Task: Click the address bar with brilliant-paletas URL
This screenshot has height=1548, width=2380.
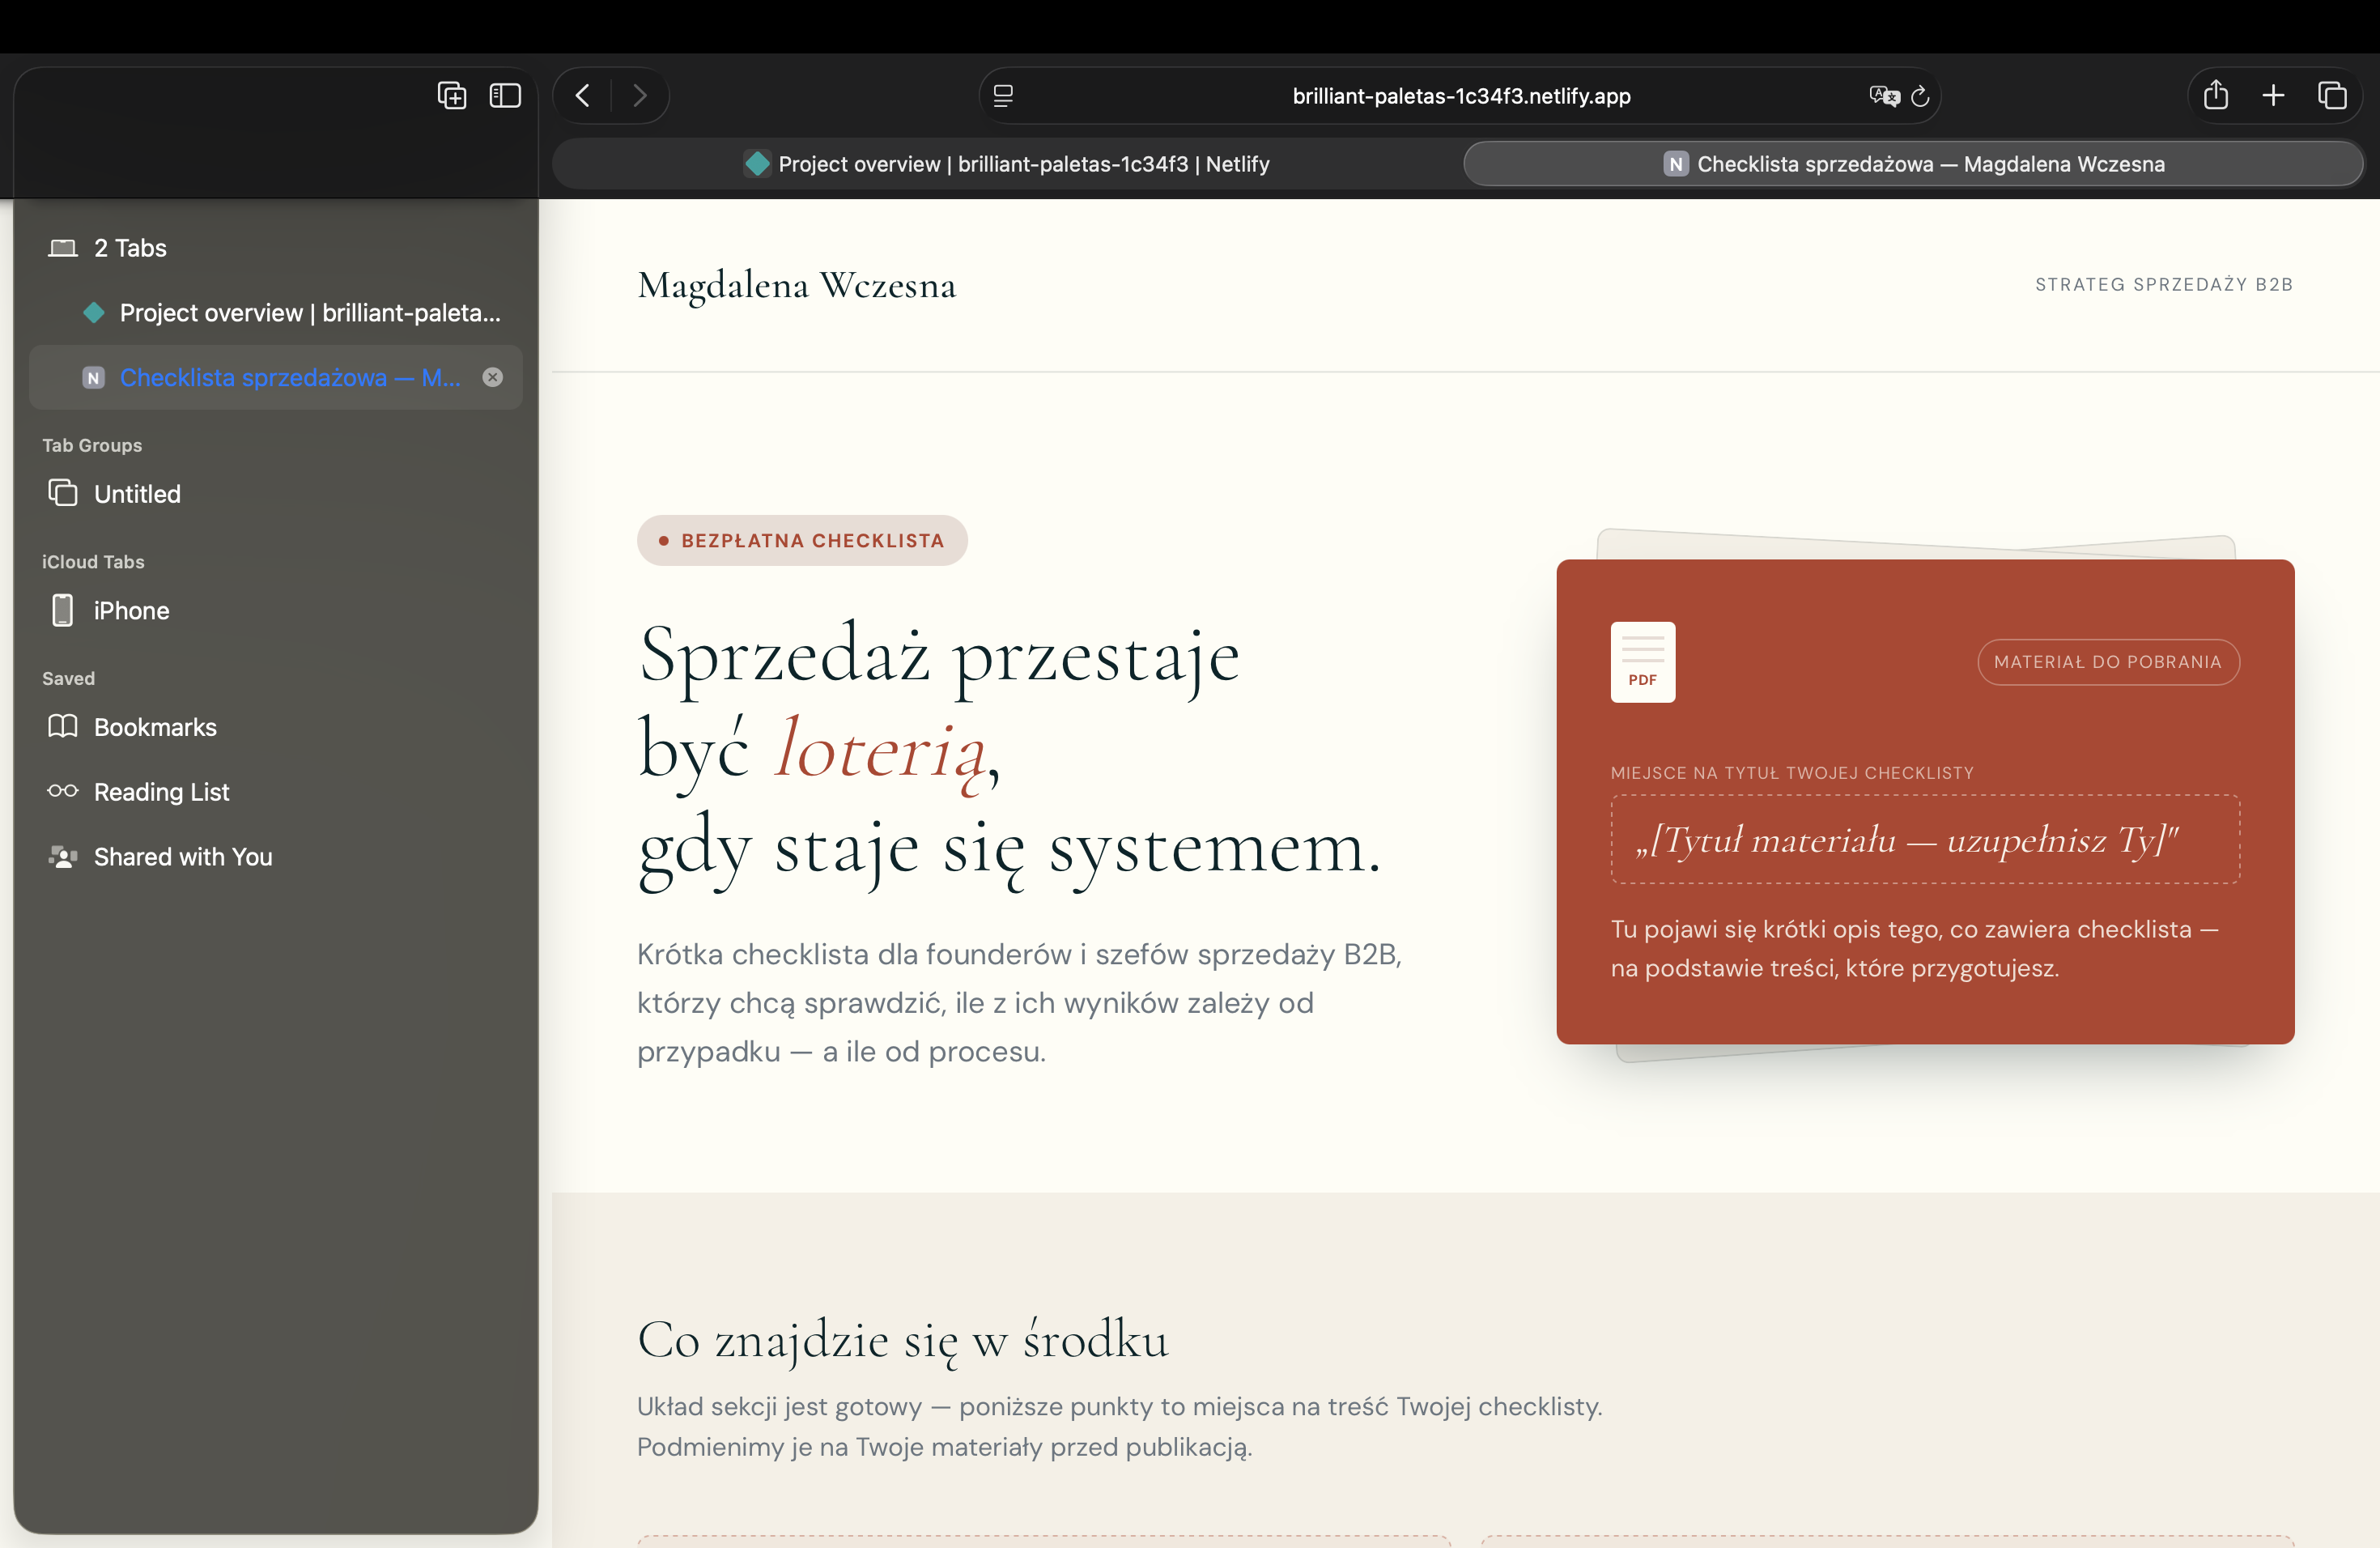Action: 1460,96
